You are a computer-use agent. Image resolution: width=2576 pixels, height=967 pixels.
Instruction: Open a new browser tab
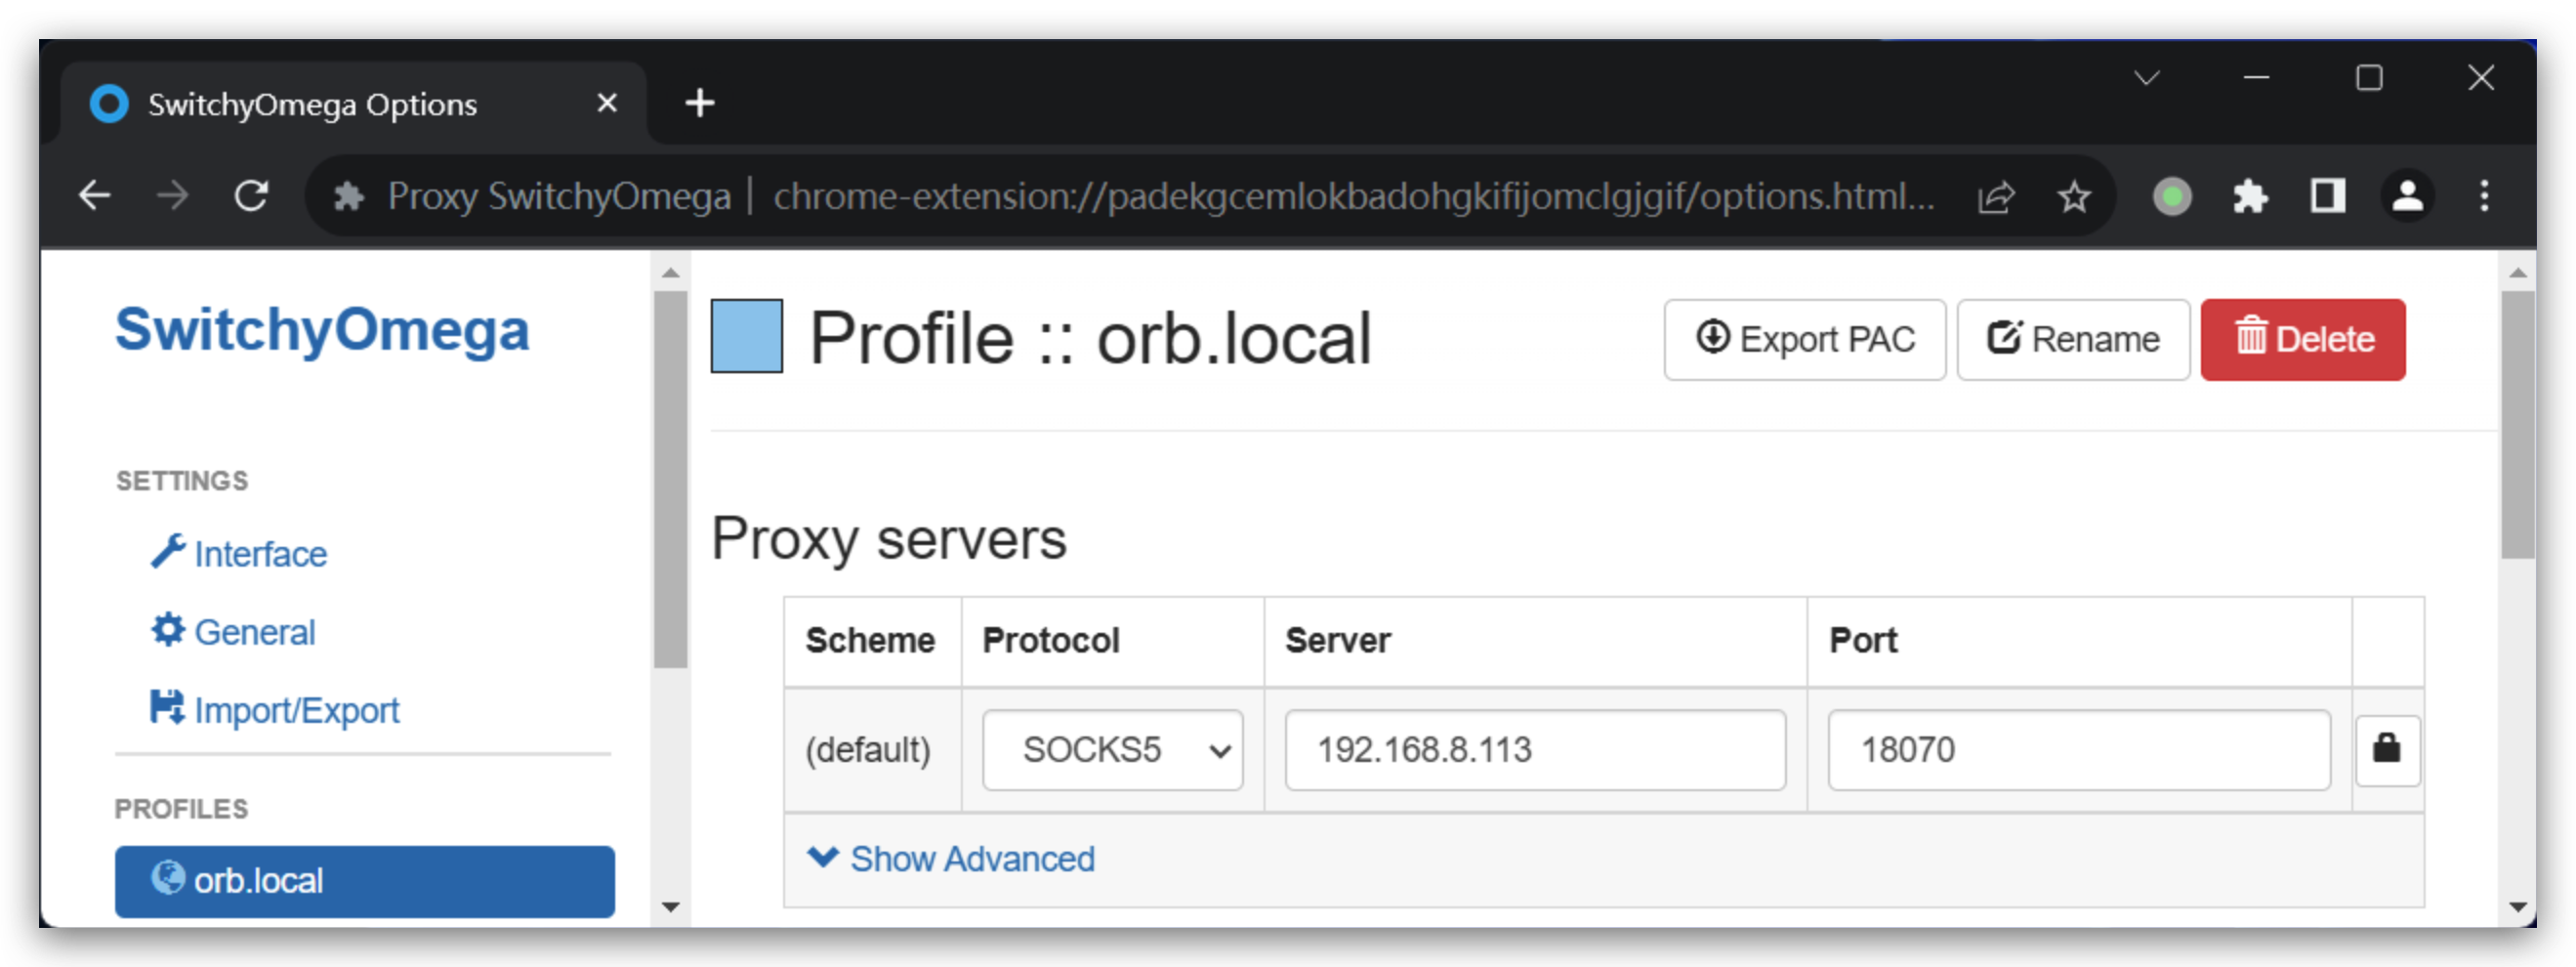point(700,103)
